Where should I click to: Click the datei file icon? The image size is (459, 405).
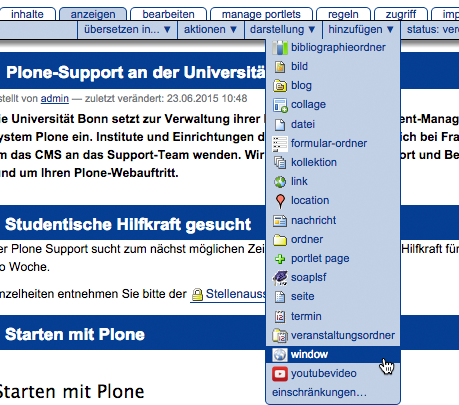(280, 125)
